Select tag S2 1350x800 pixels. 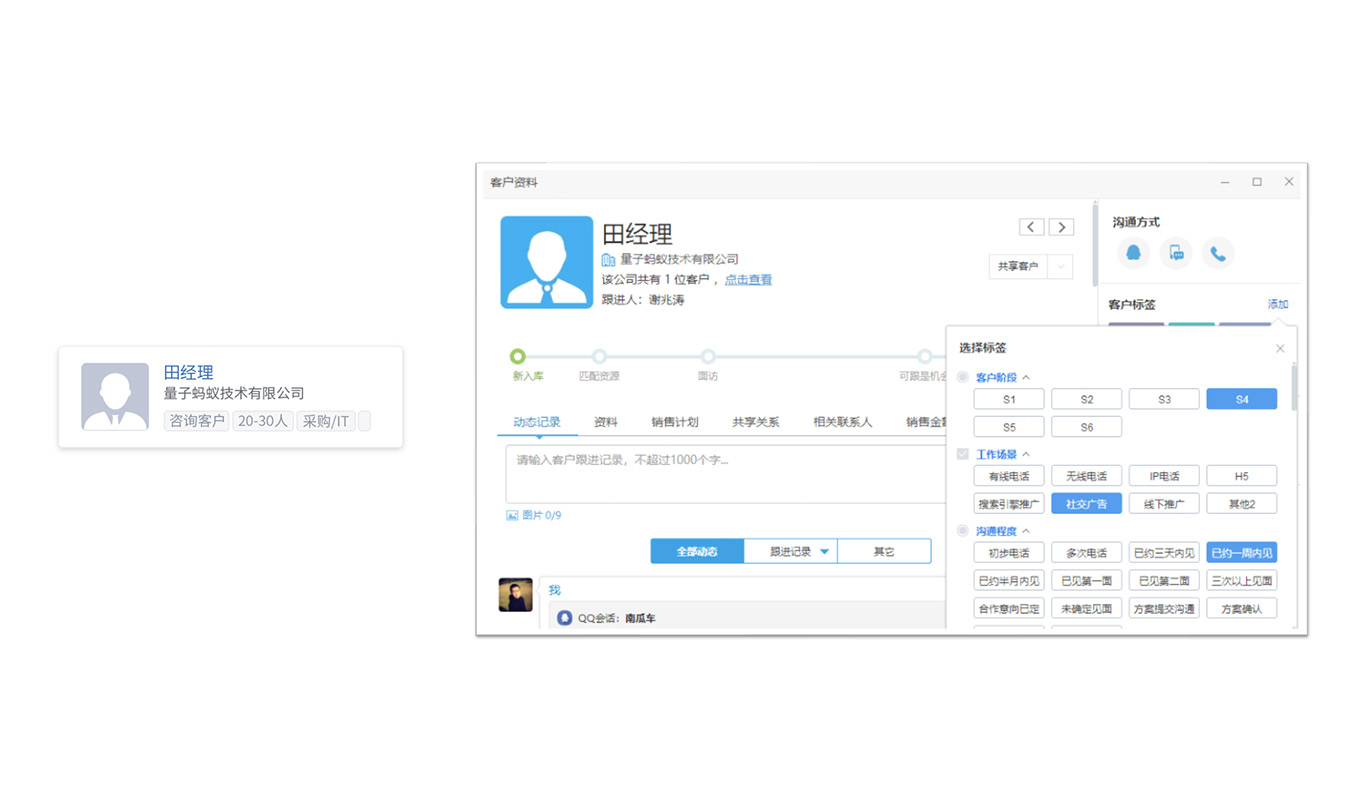click(x=1087, y=399)
